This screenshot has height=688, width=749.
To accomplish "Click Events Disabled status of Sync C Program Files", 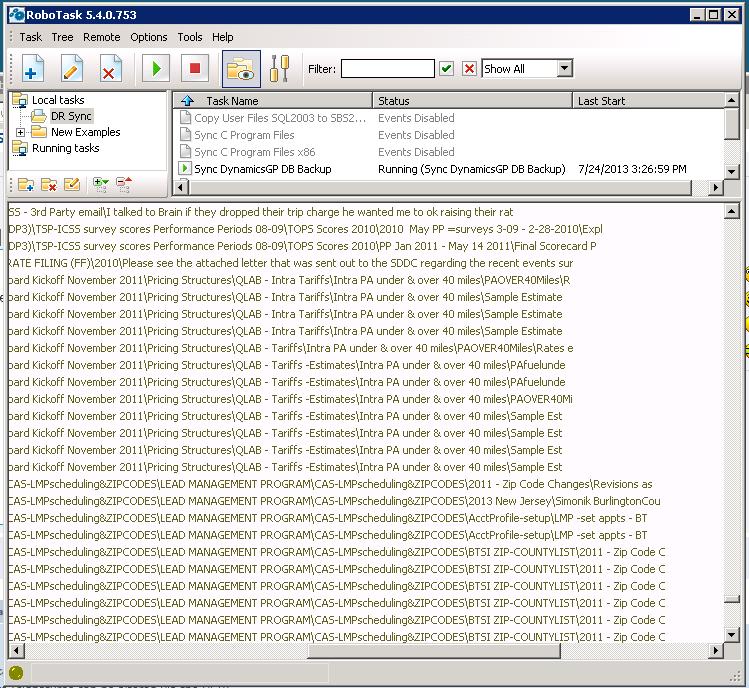I will click(416, 135).
